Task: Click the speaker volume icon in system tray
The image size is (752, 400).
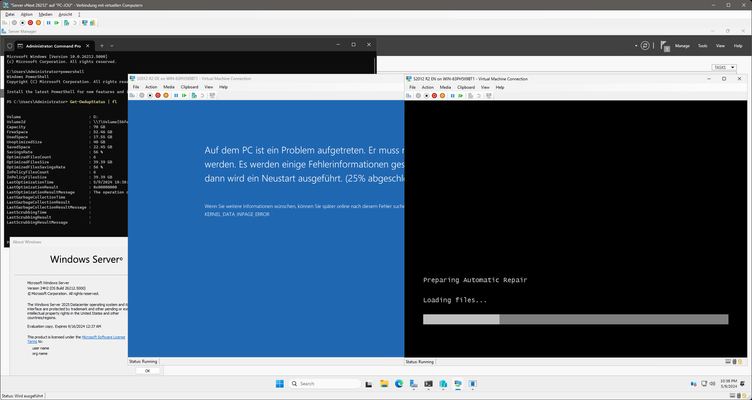Action: coord(712,384)
